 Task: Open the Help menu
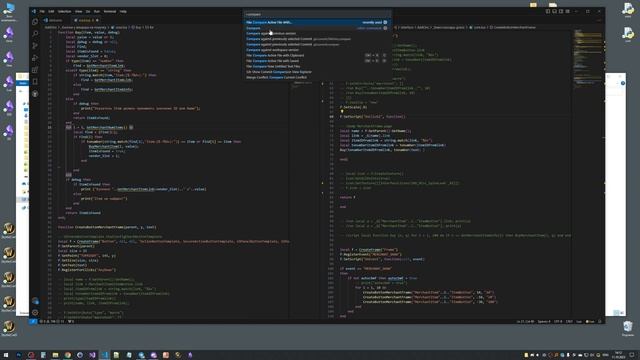(x=123, y=11)
